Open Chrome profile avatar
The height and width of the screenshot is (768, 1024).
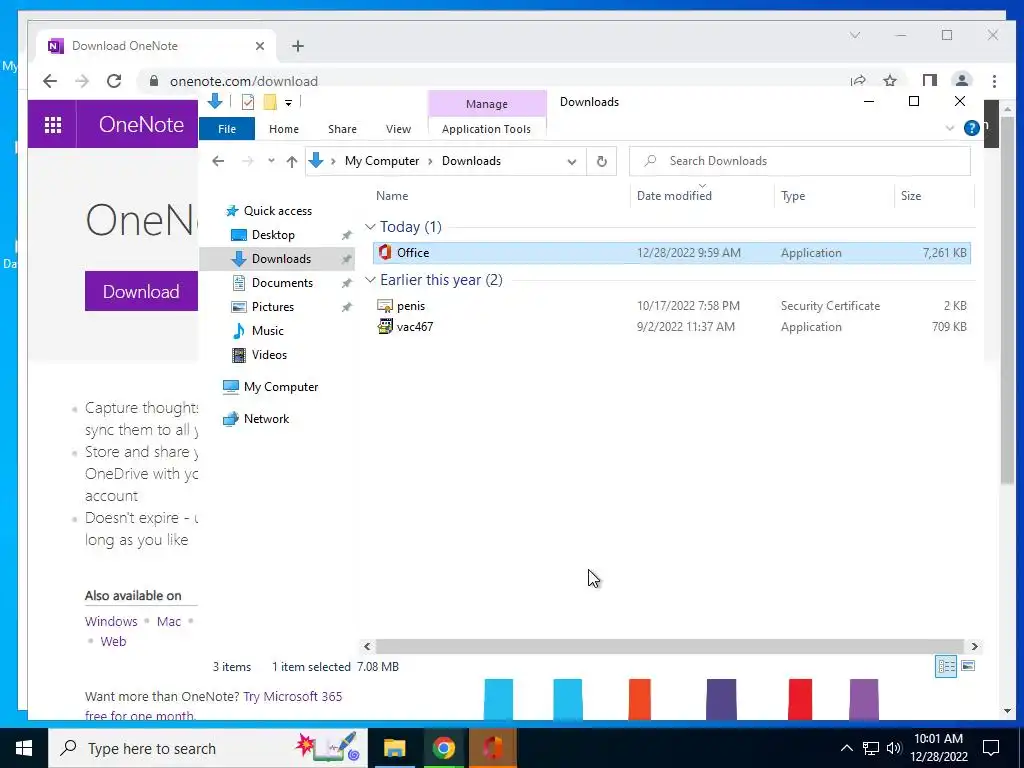tap(961, 81)
